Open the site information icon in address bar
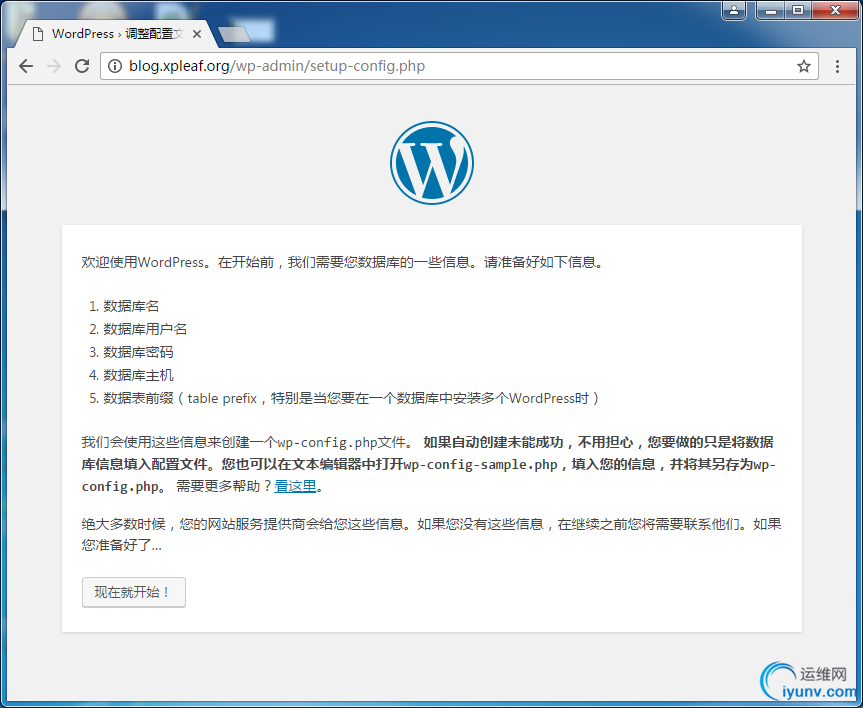863x708 pixels. pos(114,67)
